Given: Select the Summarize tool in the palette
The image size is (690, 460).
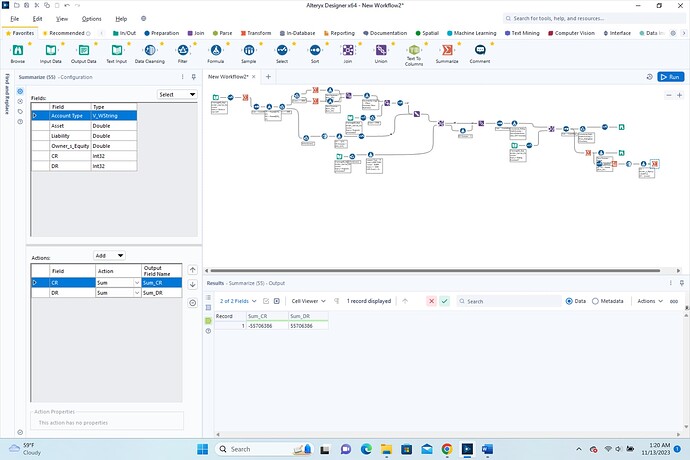Looking at the screenshot, I should coord(447,54).
